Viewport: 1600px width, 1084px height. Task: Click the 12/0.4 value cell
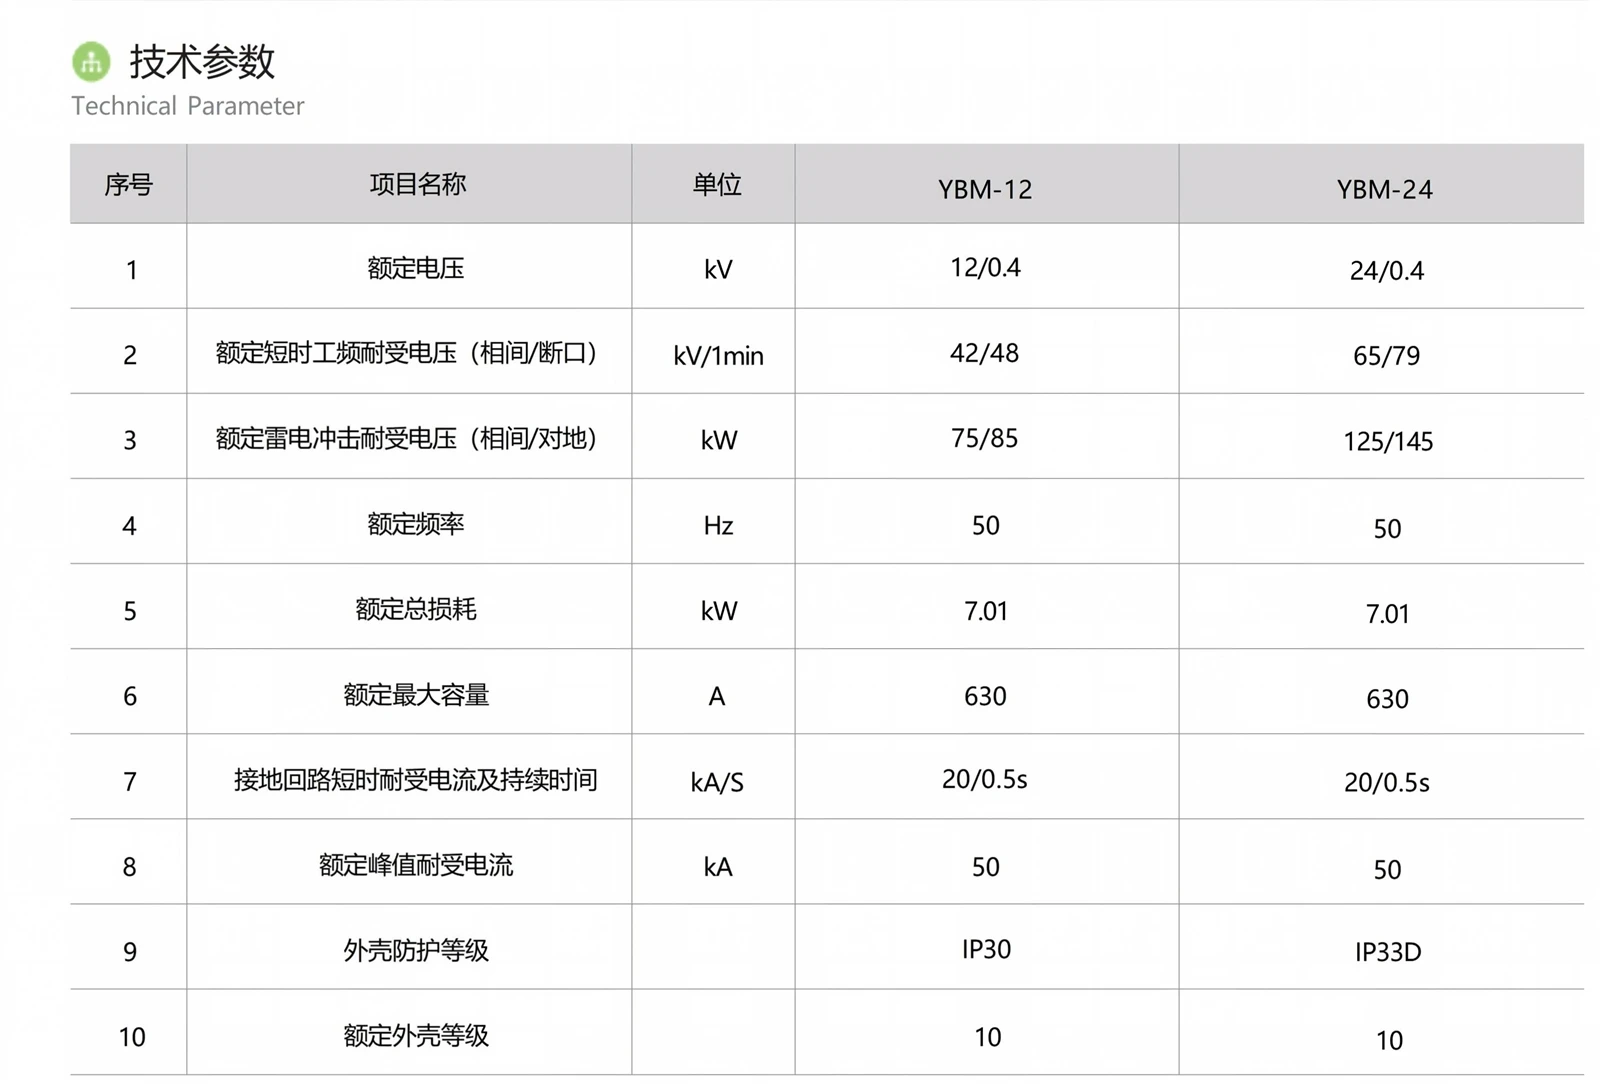coord(985,267)
